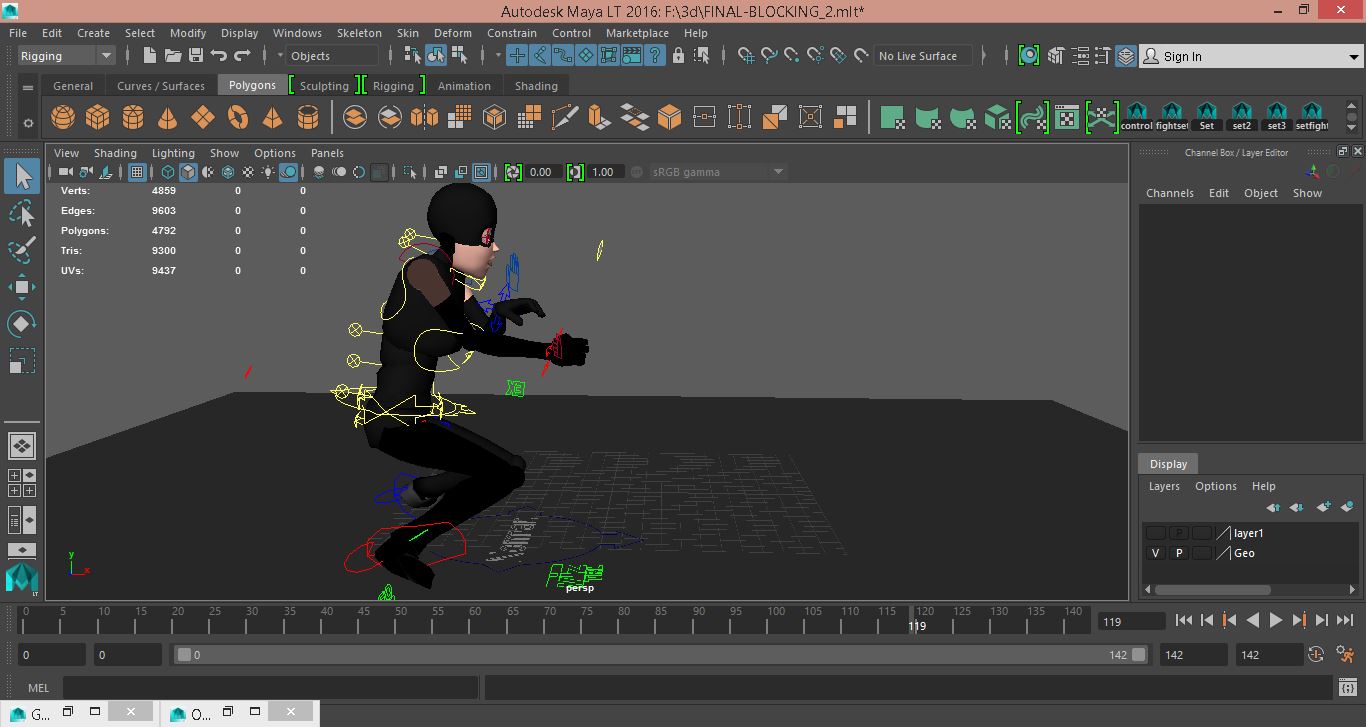Open the shelf options gear menu
The height and width of the screenshot is (727, 1366).
28,124
